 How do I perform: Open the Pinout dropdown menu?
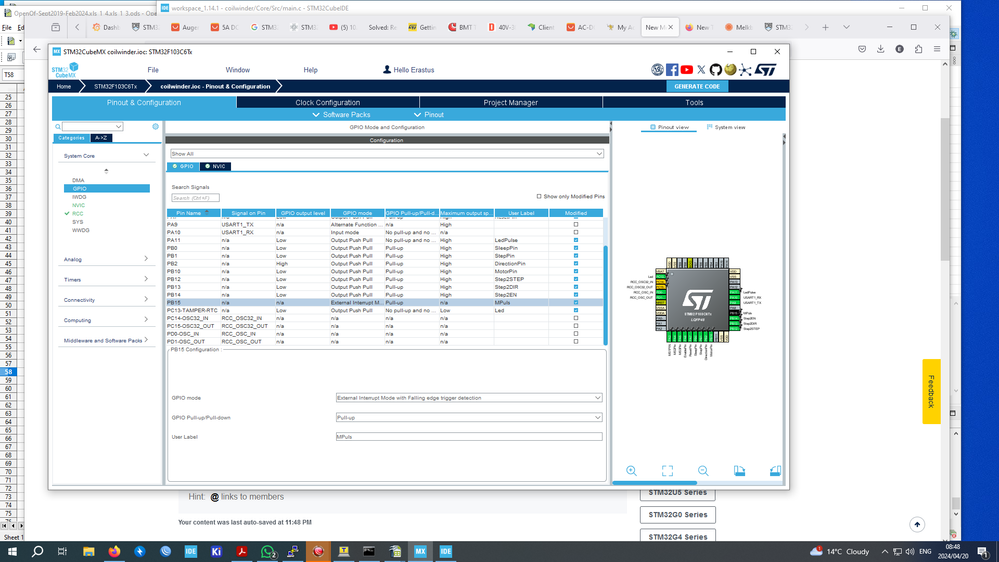[429, 115]
